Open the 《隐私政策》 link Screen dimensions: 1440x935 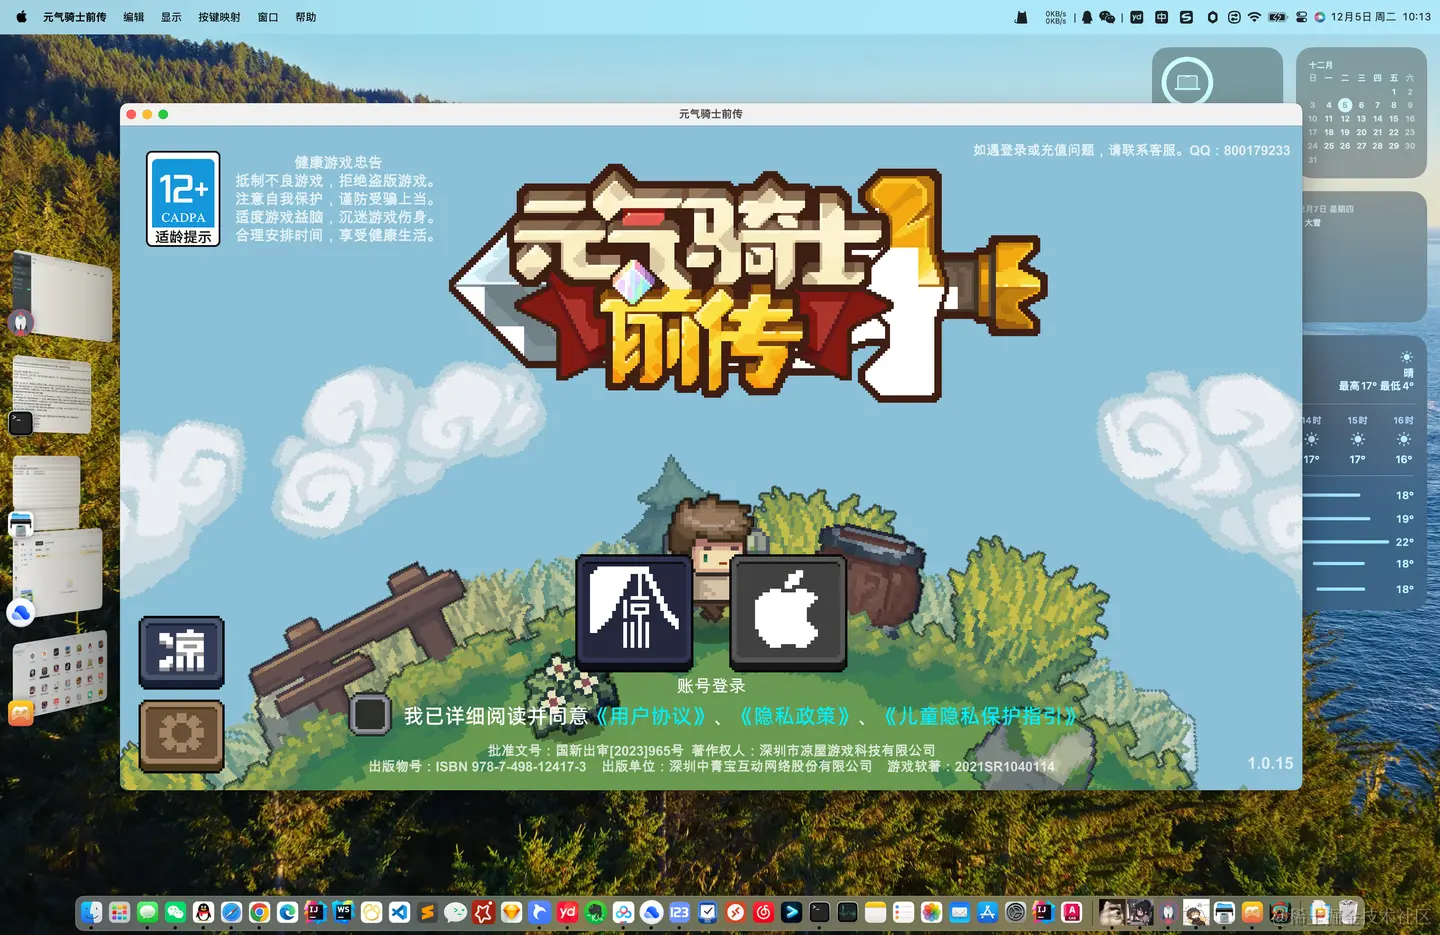(795, 716)
